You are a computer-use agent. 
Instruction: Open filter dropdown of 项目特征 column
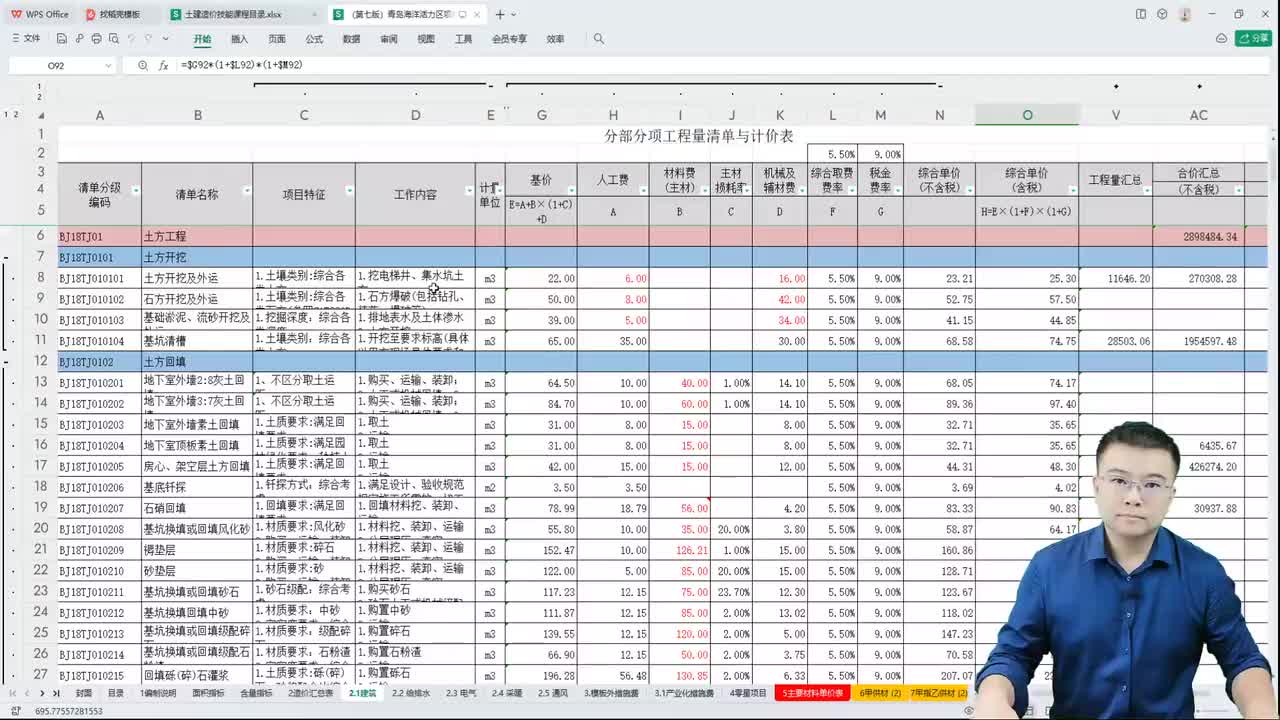(x=349, y=190)
